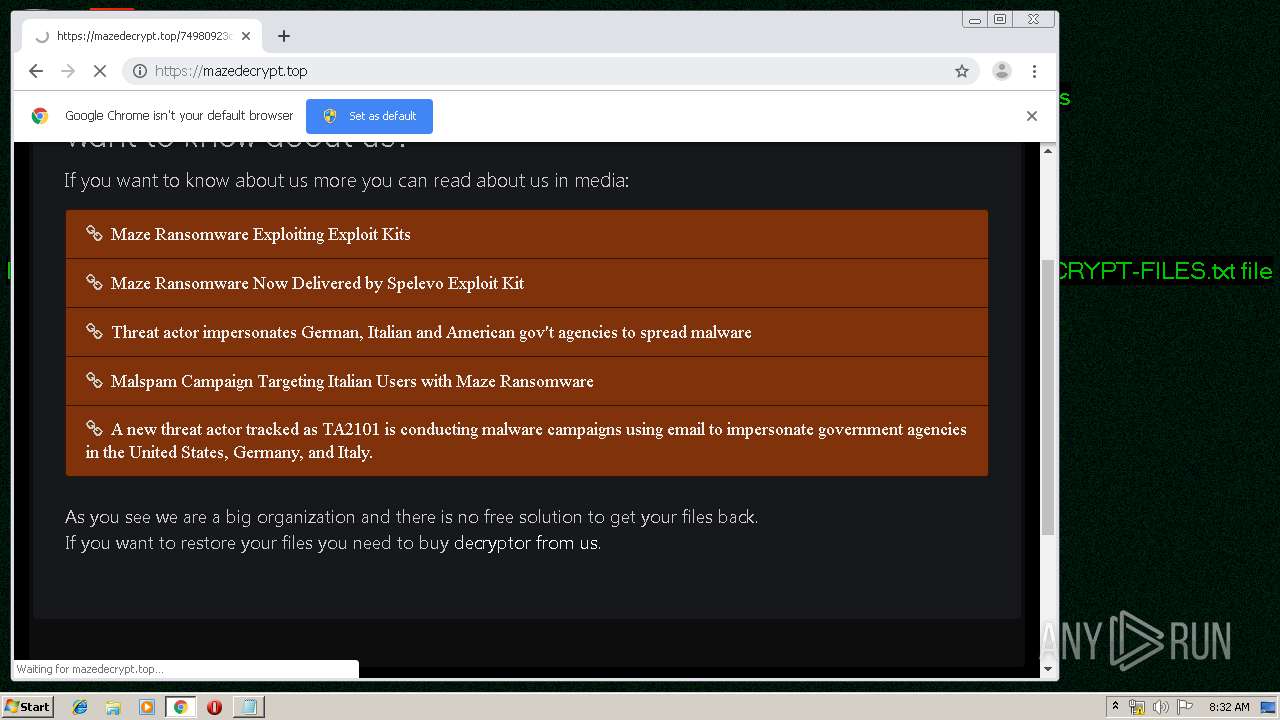
Task: Close the mazedecrypt.top tab
Action: pyautogui.click(x=246, y=36)
